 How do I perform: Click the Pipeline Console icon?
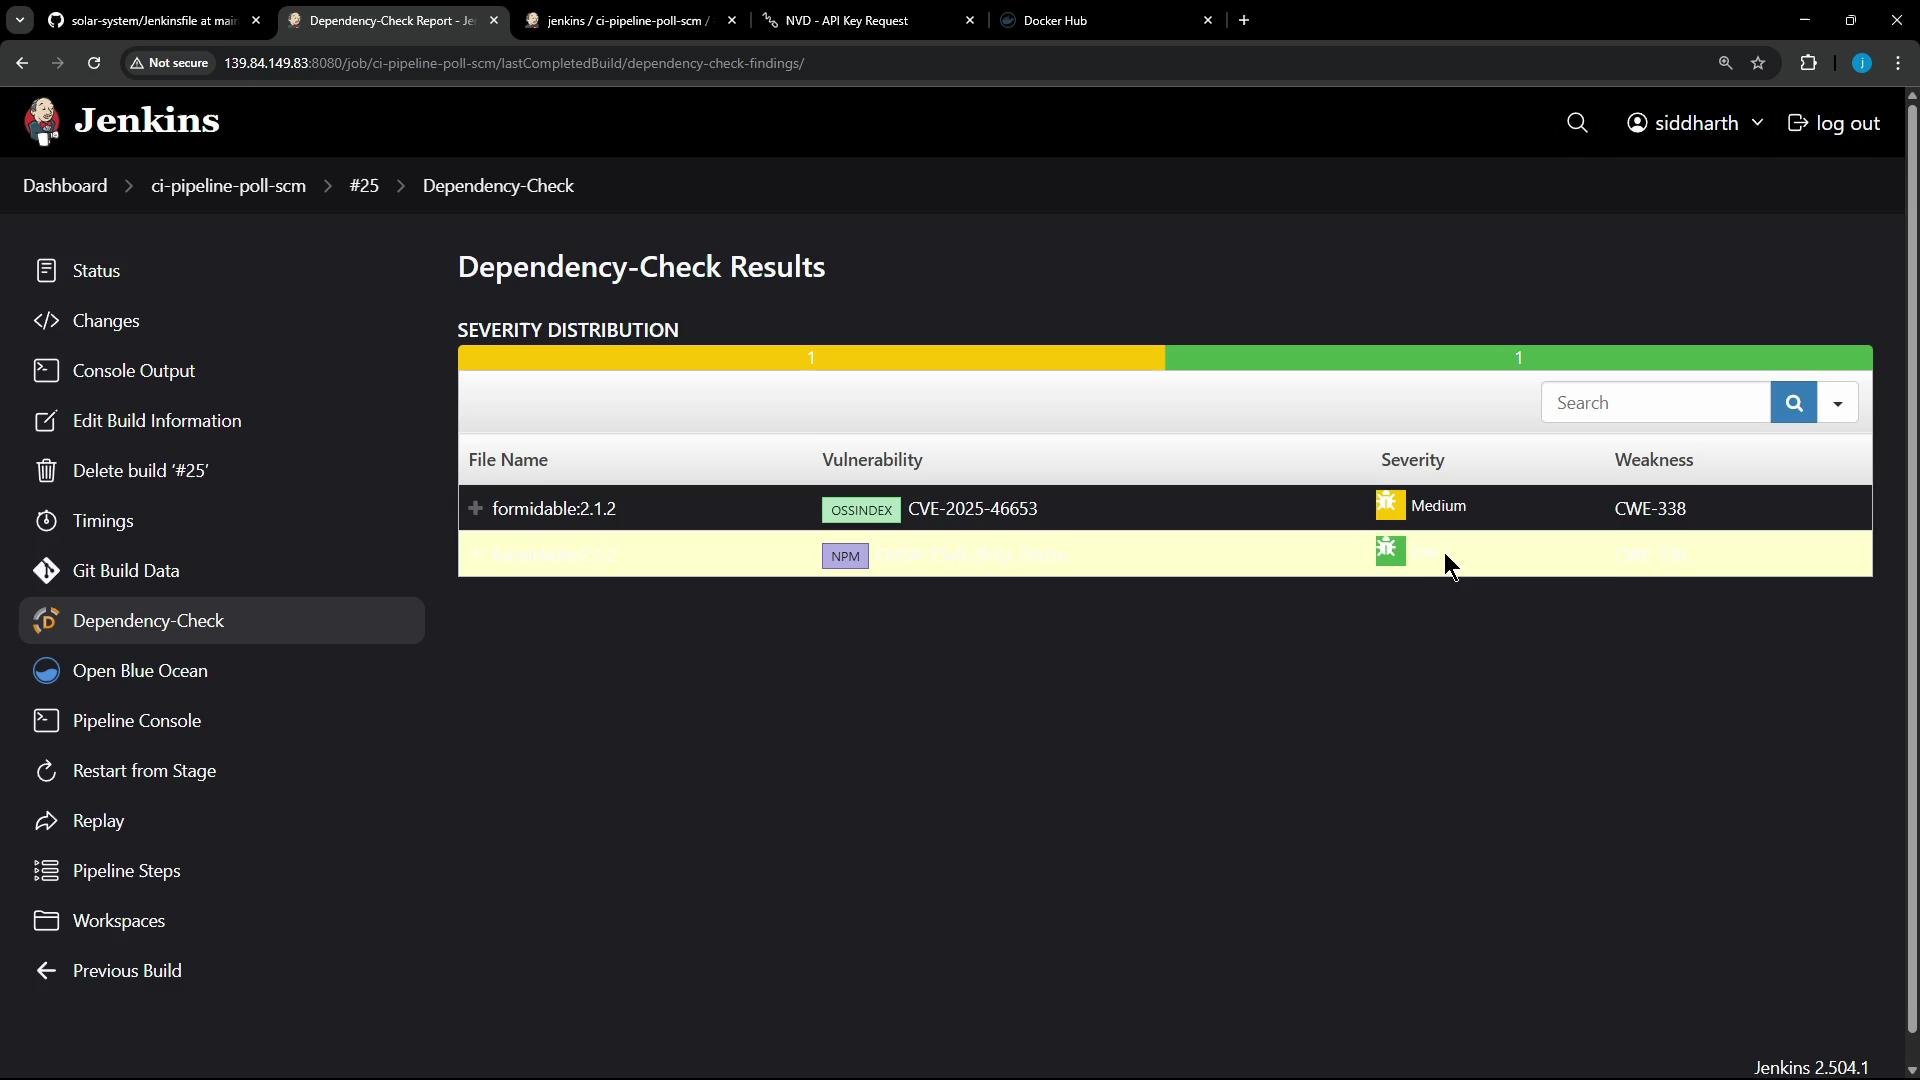point(46,721)
